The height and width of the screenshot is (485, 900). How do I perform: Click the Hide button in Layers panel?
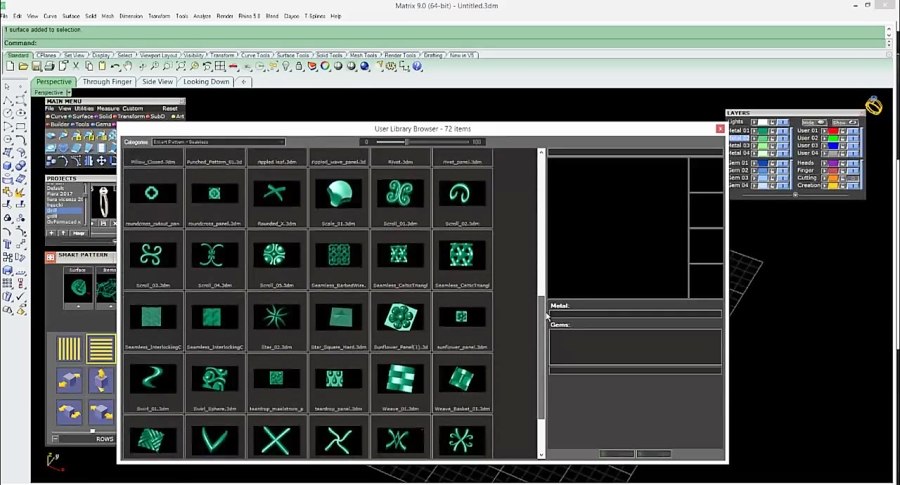[813, 122]
